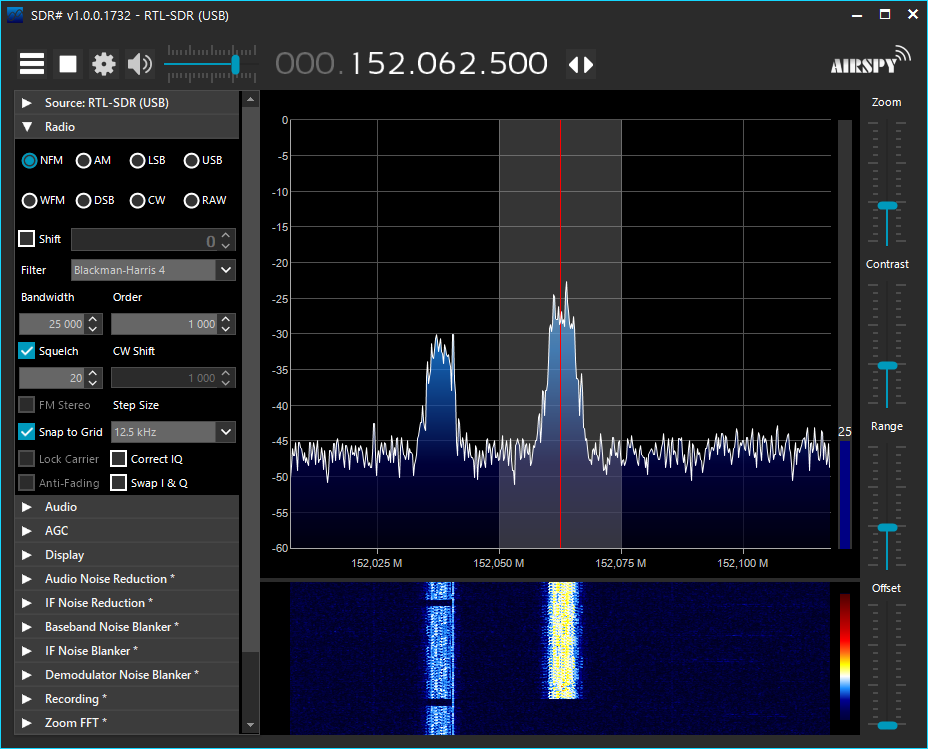Image resolution: width=928 pixels, height=749 pixels.
Task: Enable the Swap I & Q checkbox
Action: click(118, 483)
